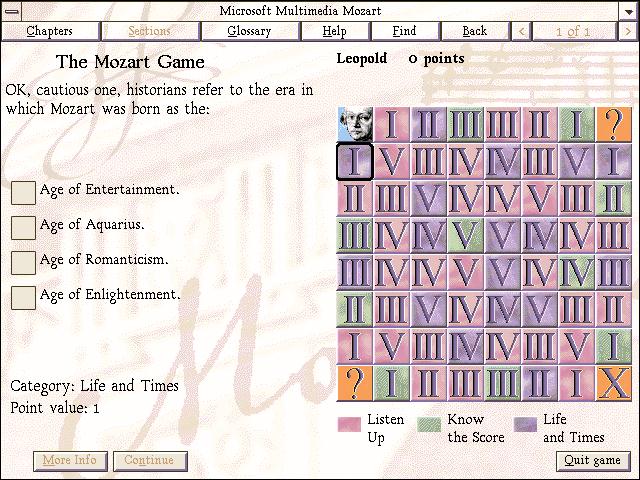Choose the green I tile in the top row
This screenshot has height=480, width=640.
[x=576, y=124]
